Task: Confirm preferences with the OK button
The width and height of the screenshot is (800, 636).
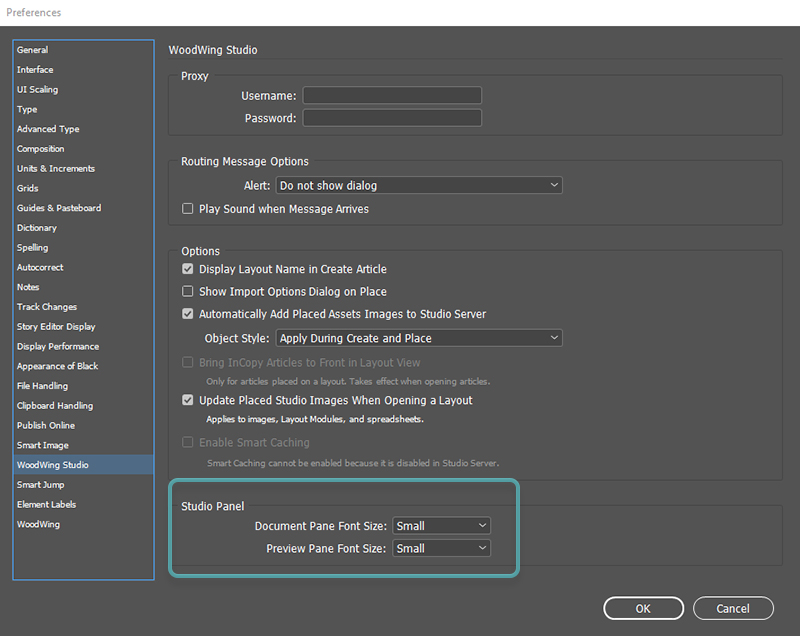Action: pos(643,608)
